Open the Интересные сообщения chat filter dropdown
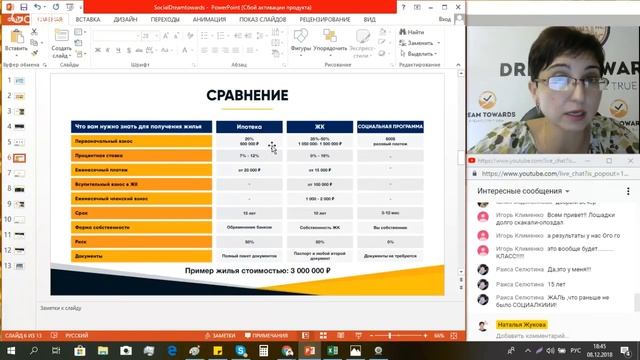This screenshot has width=640, height=360. pyautogui.click(x=523, y=191)
